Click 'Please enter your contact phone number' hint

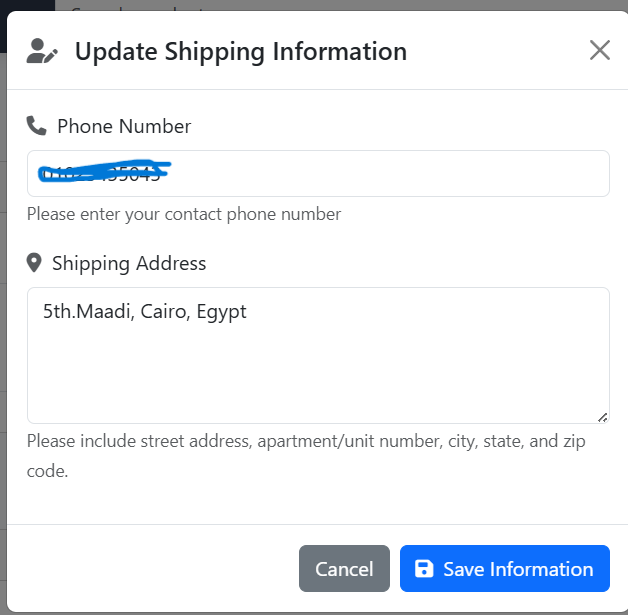coord(184,214)
